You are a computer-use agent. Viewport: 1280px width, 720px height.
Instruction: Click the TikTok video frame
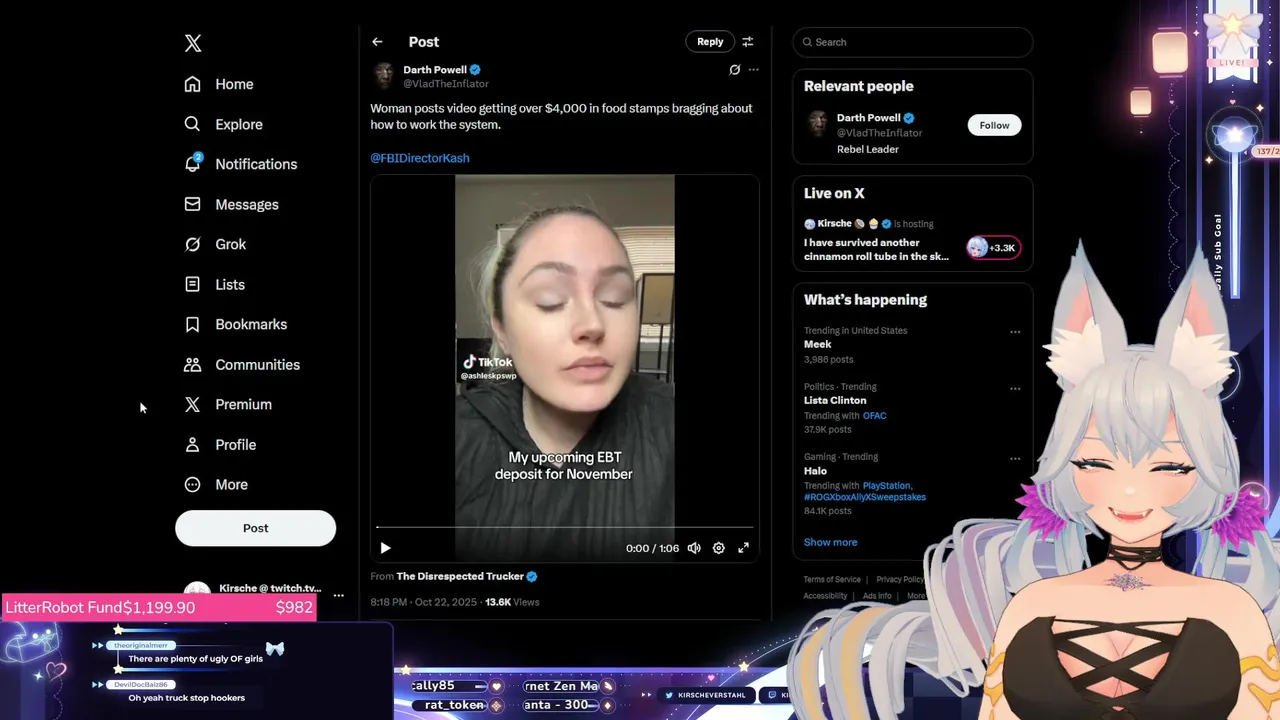[x=565, y=368]
